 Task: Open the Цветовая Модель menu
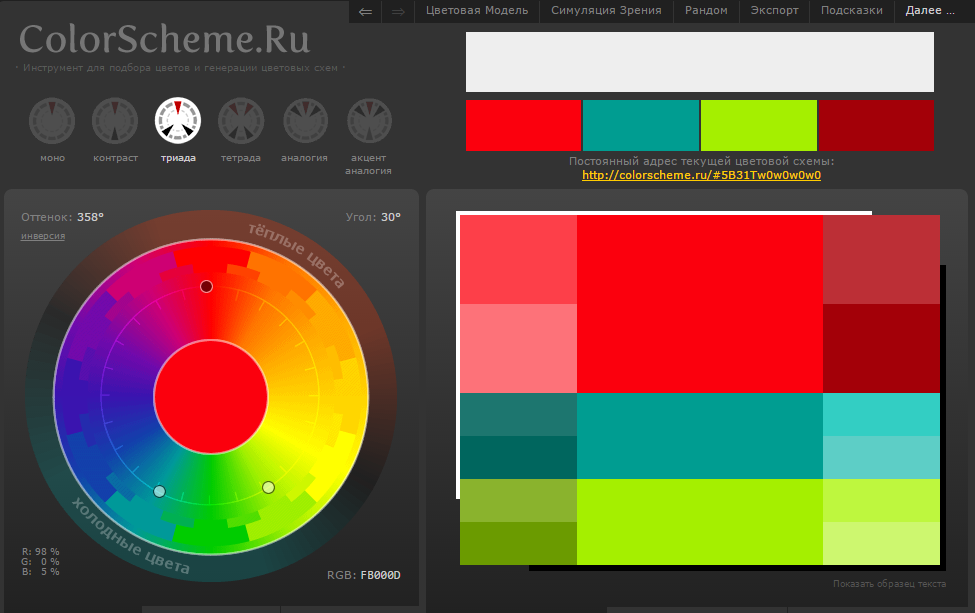[477, 11]
